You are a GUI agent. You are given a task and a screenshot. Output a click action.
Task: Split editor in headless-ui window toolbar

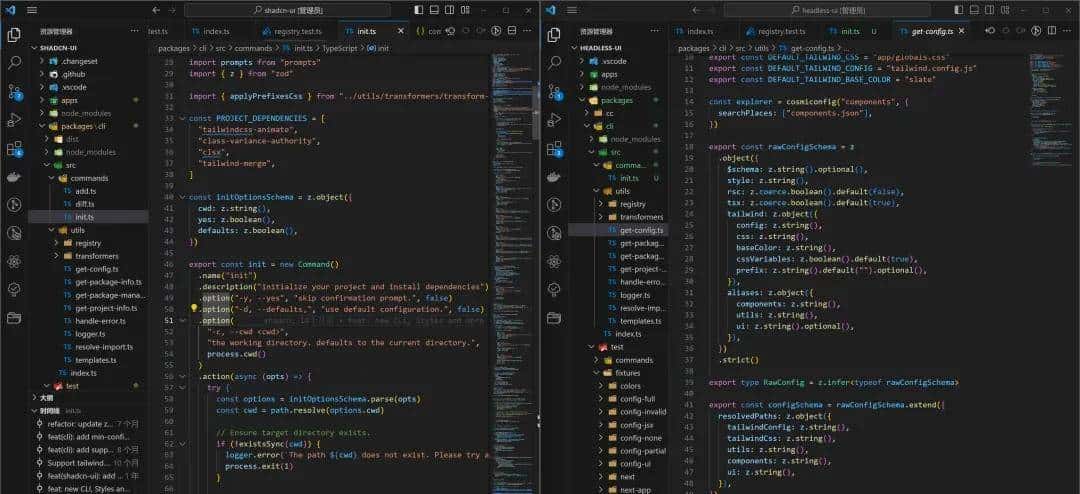pyautogui.click(x=1052, y=32)
